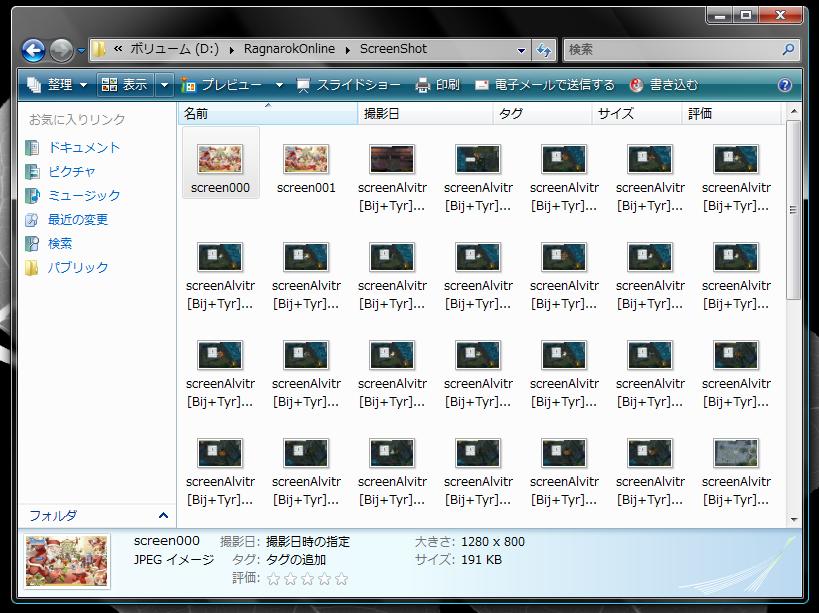
Task: Click the magnifier search icon
Action: 788,50
